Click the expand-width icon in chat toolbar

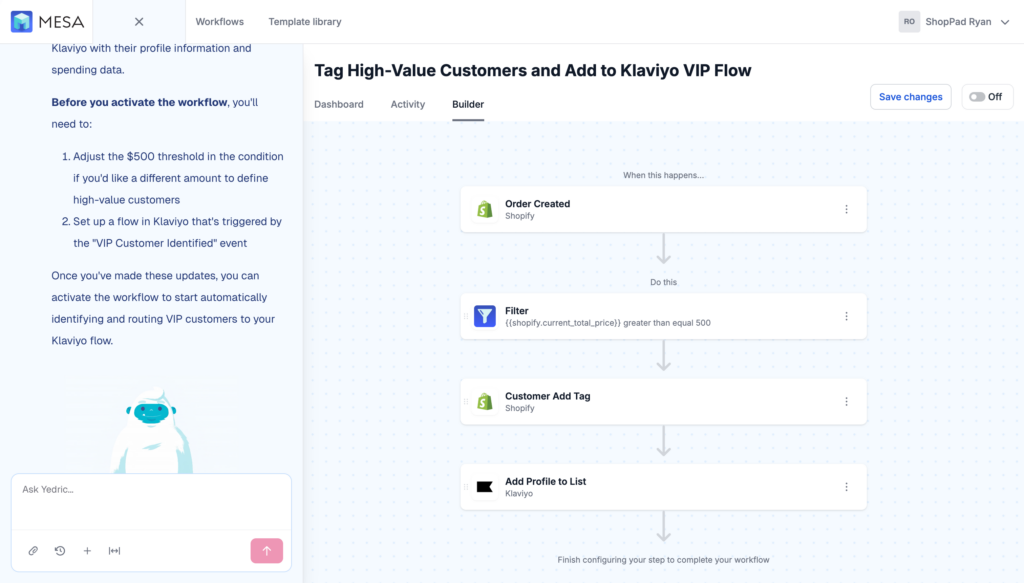pyautogui.click(x=114, y=550)
